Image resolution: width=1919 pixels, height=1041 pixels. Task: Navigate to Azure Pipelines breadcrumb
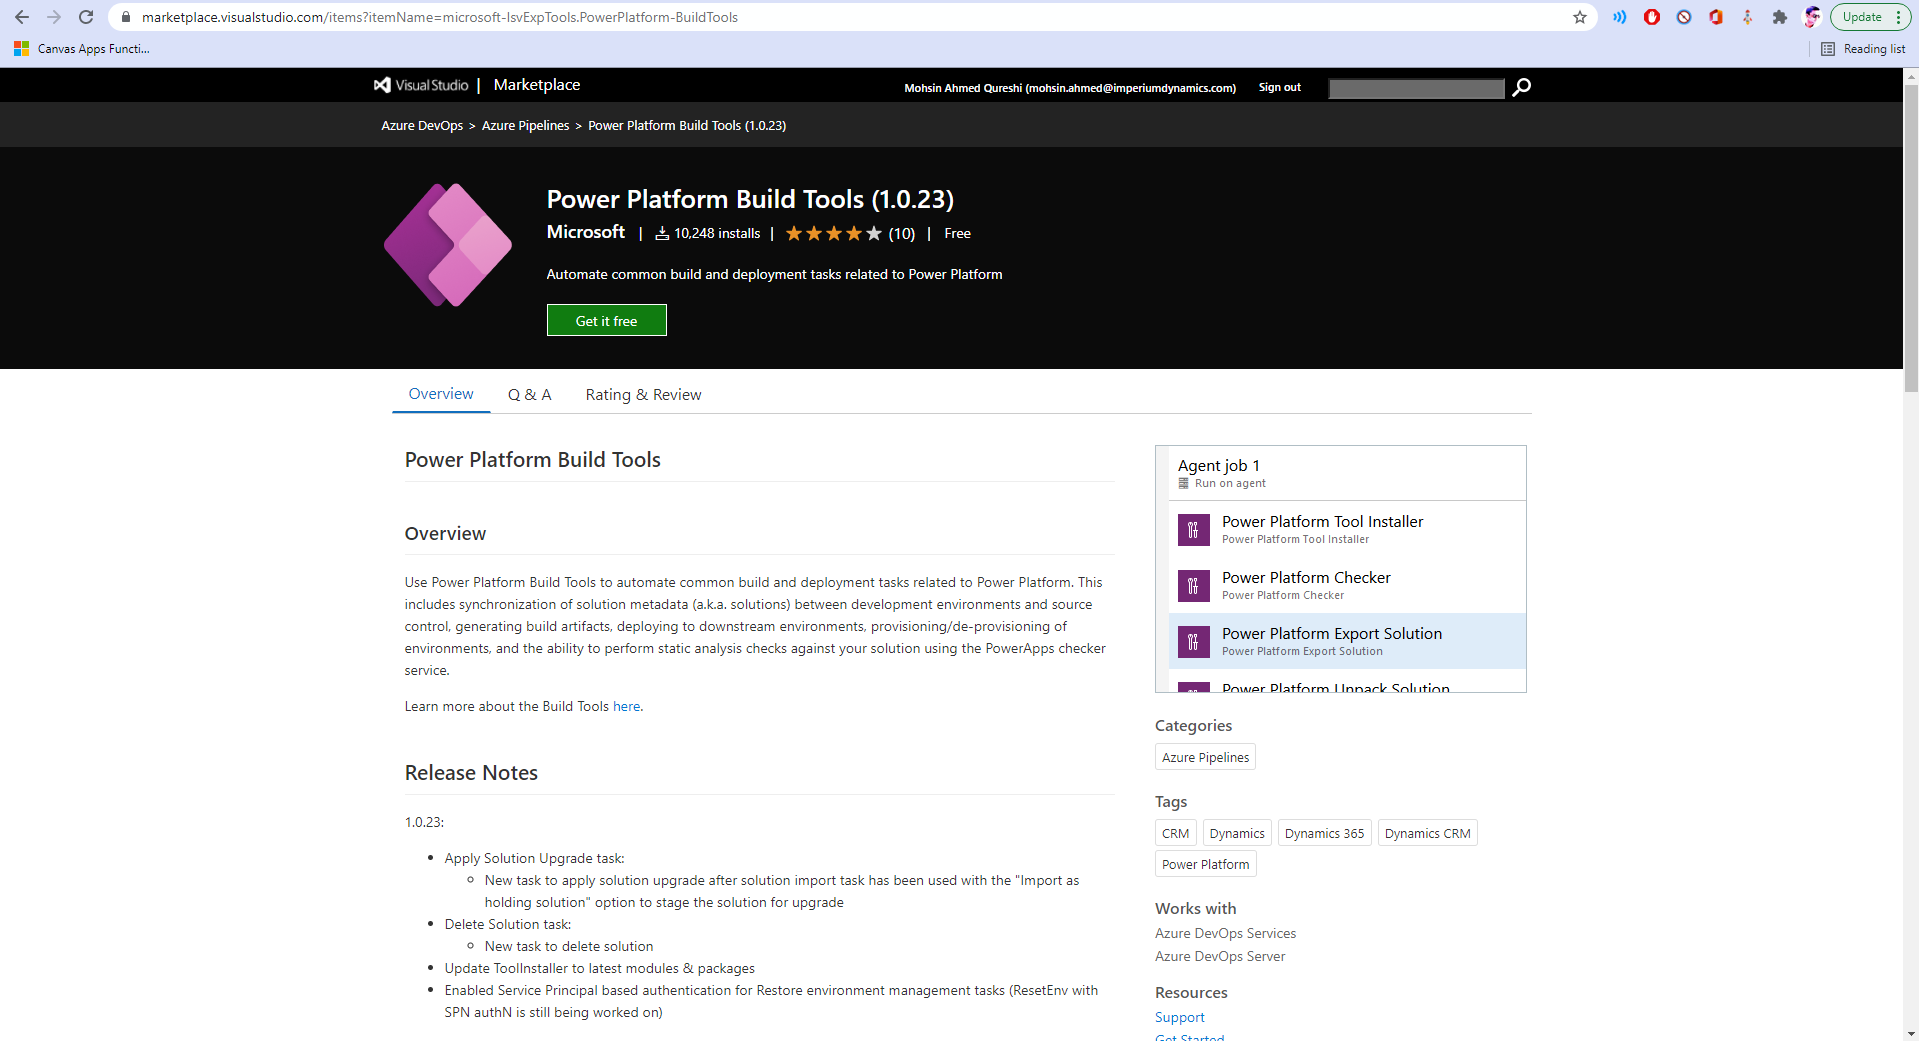click(x=525, y=125)
